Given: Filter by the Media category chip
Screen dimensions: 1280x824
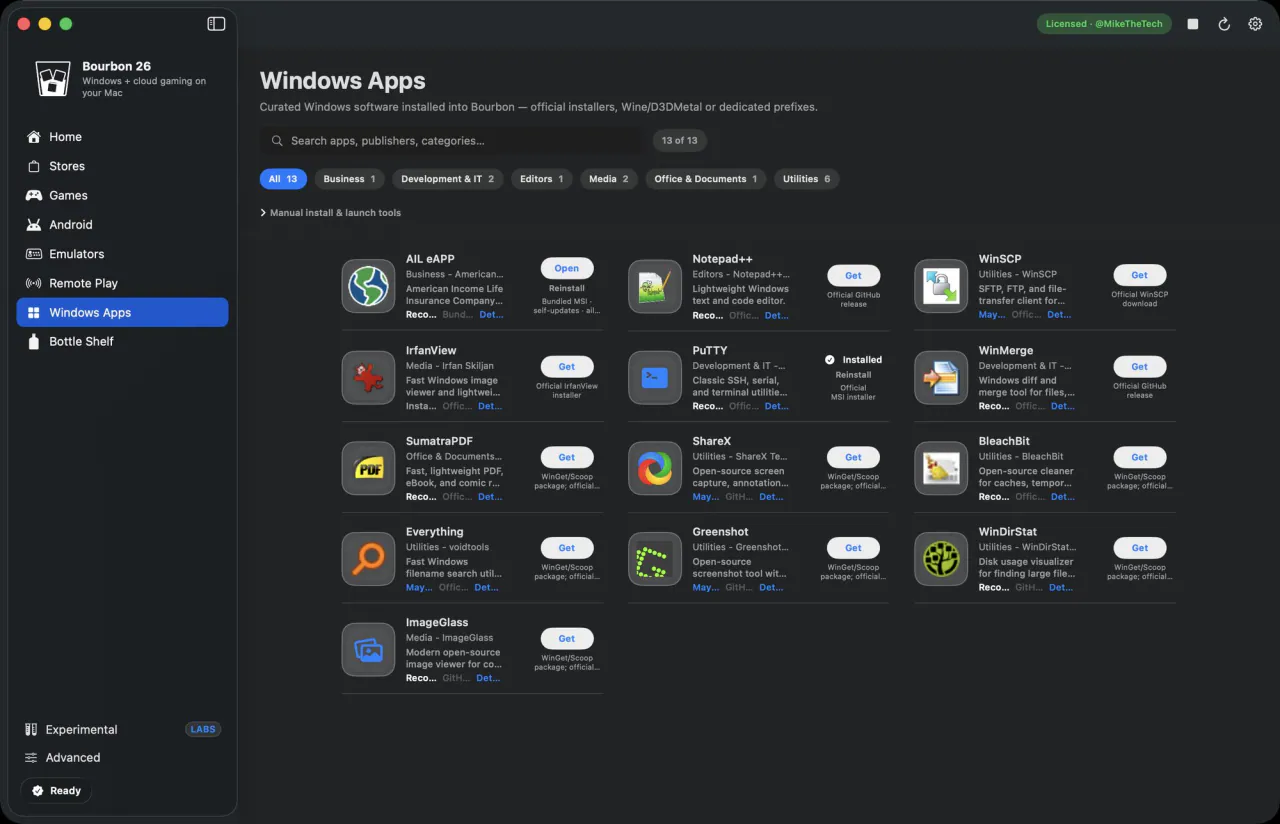Looking at the screenshot, I should click(x=609, y=179).
